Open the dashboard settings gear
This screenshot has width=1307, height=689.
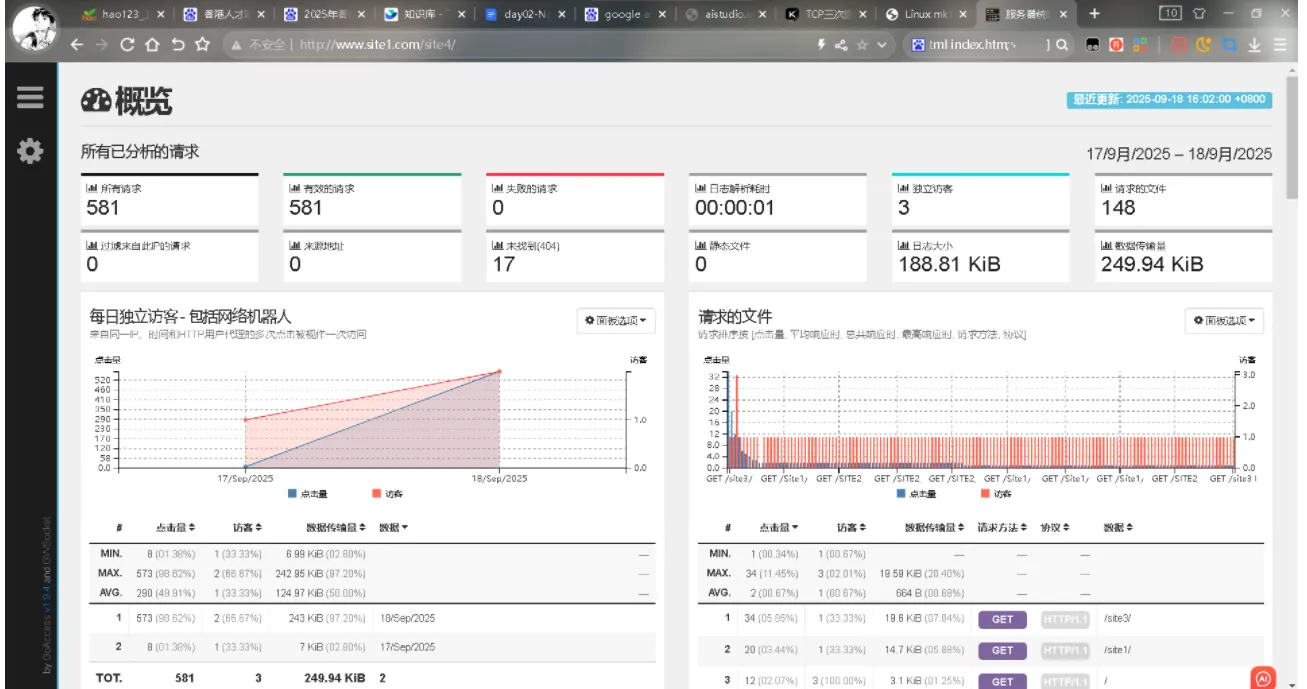pos(30,151)
